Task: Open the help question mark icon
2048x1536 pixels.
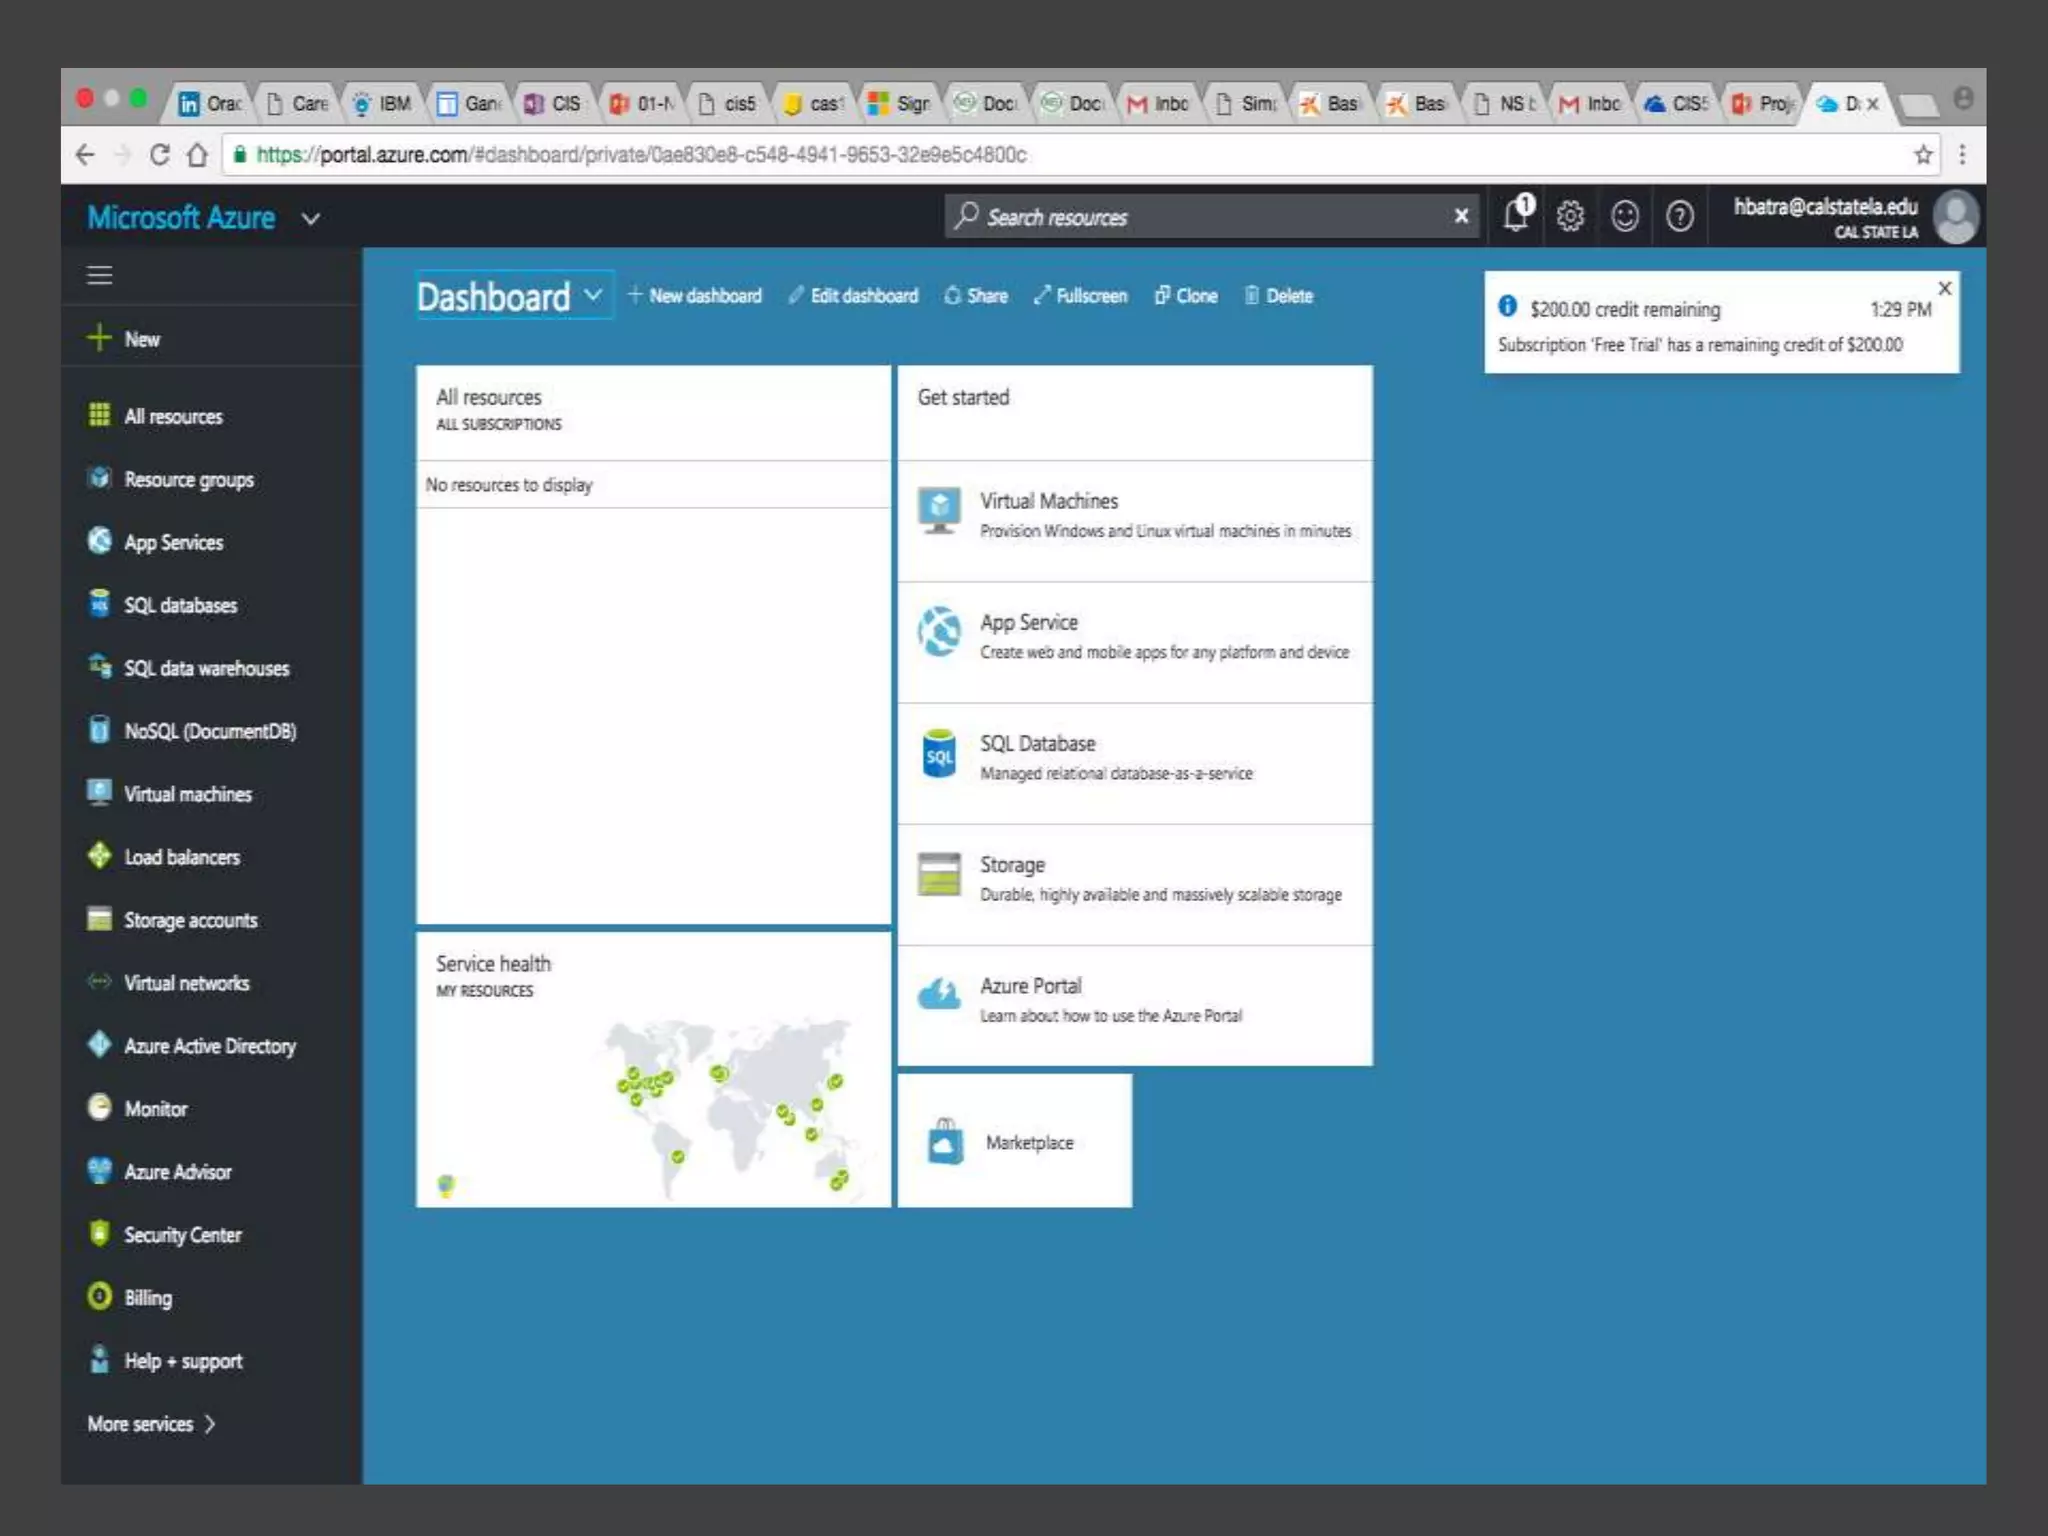Action: (1680, 216)
